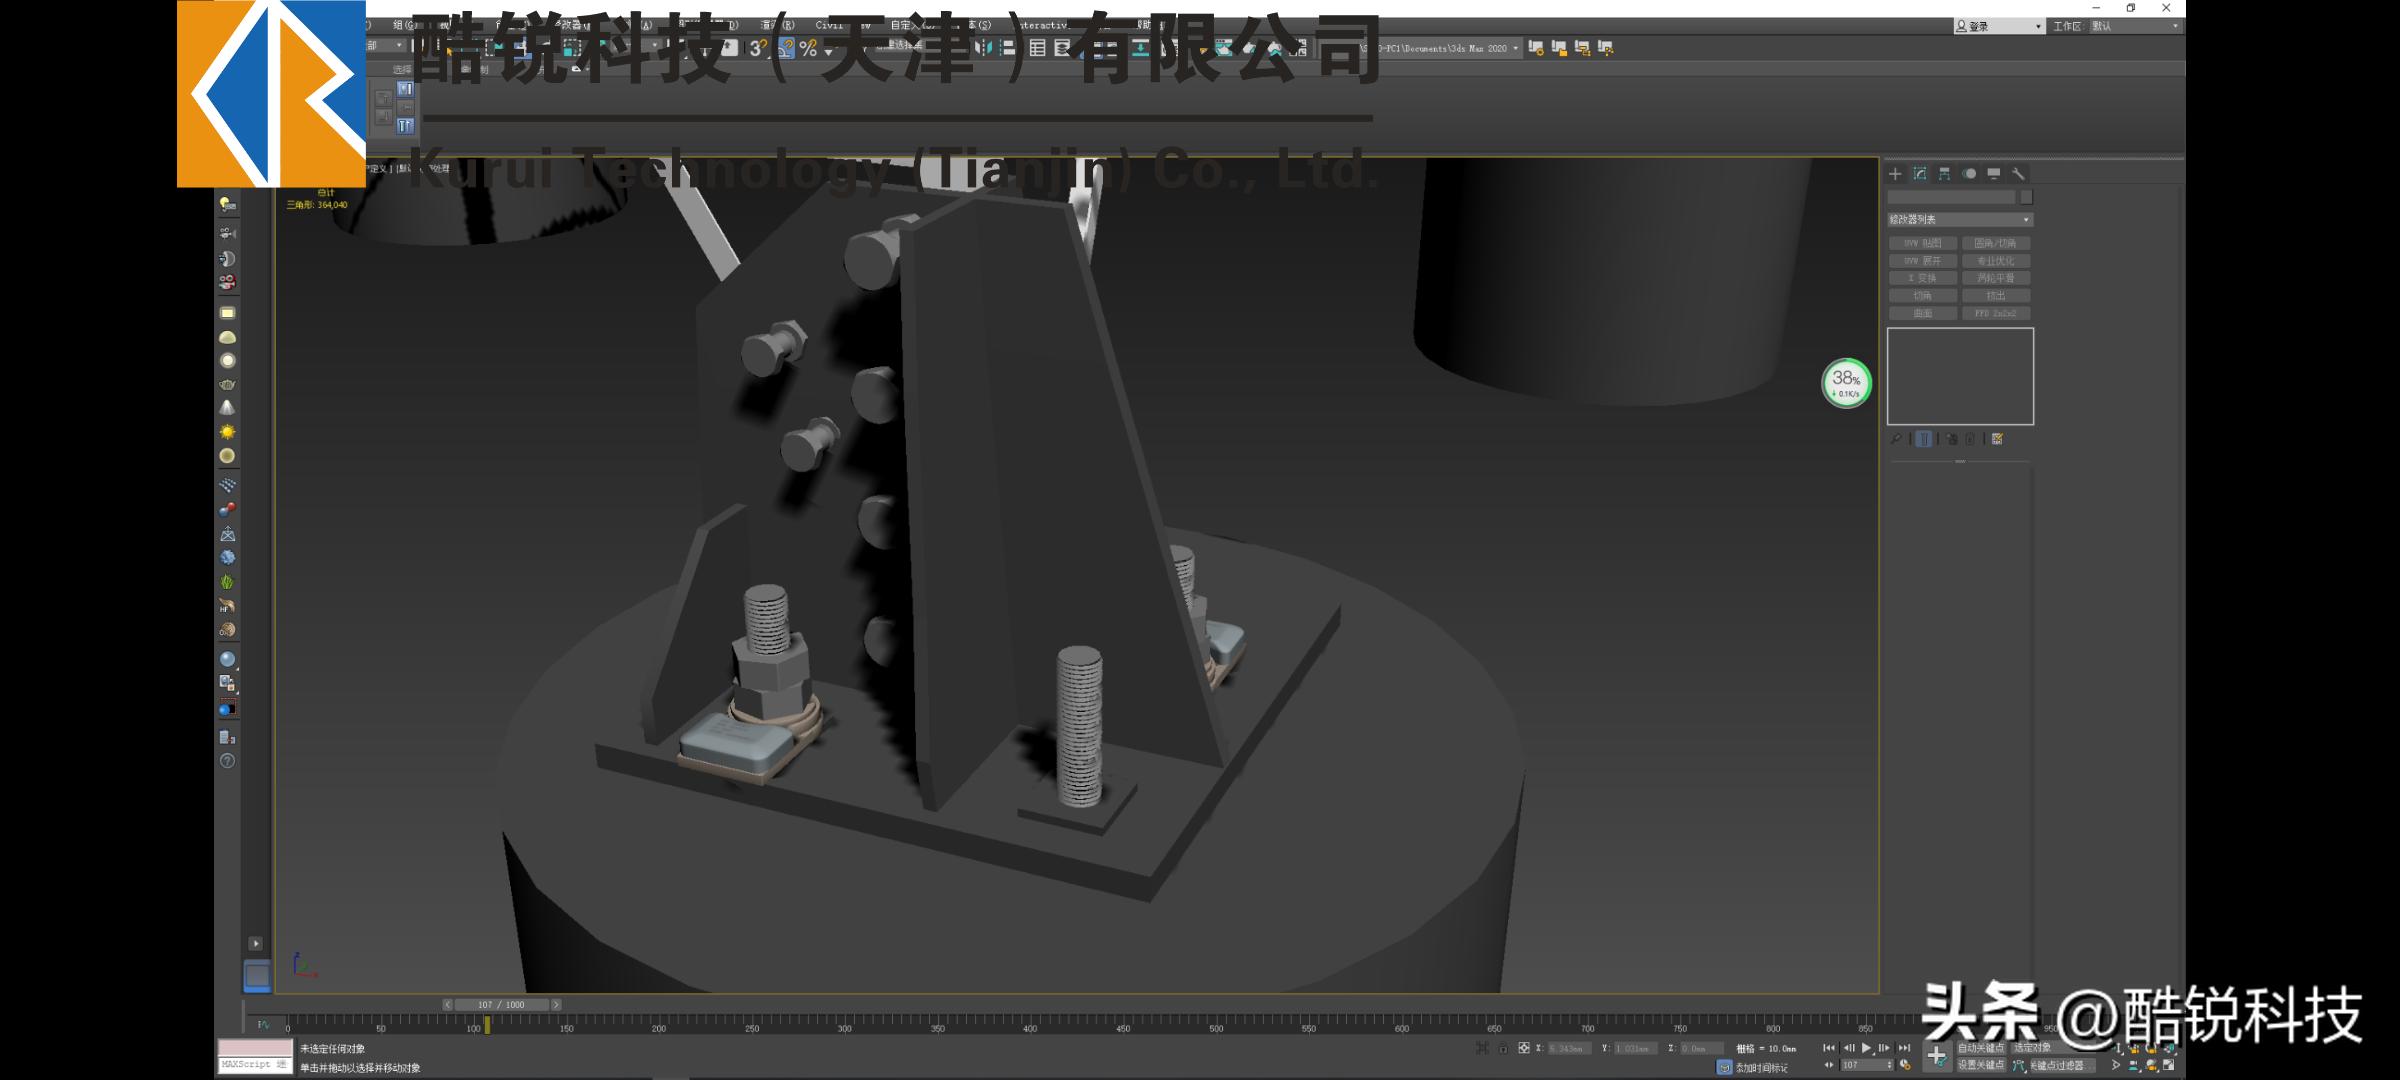This screenshot has height=1080, width=2400.
Task: Switch to the 创建 create panel tab
Action: [1896, 173]
